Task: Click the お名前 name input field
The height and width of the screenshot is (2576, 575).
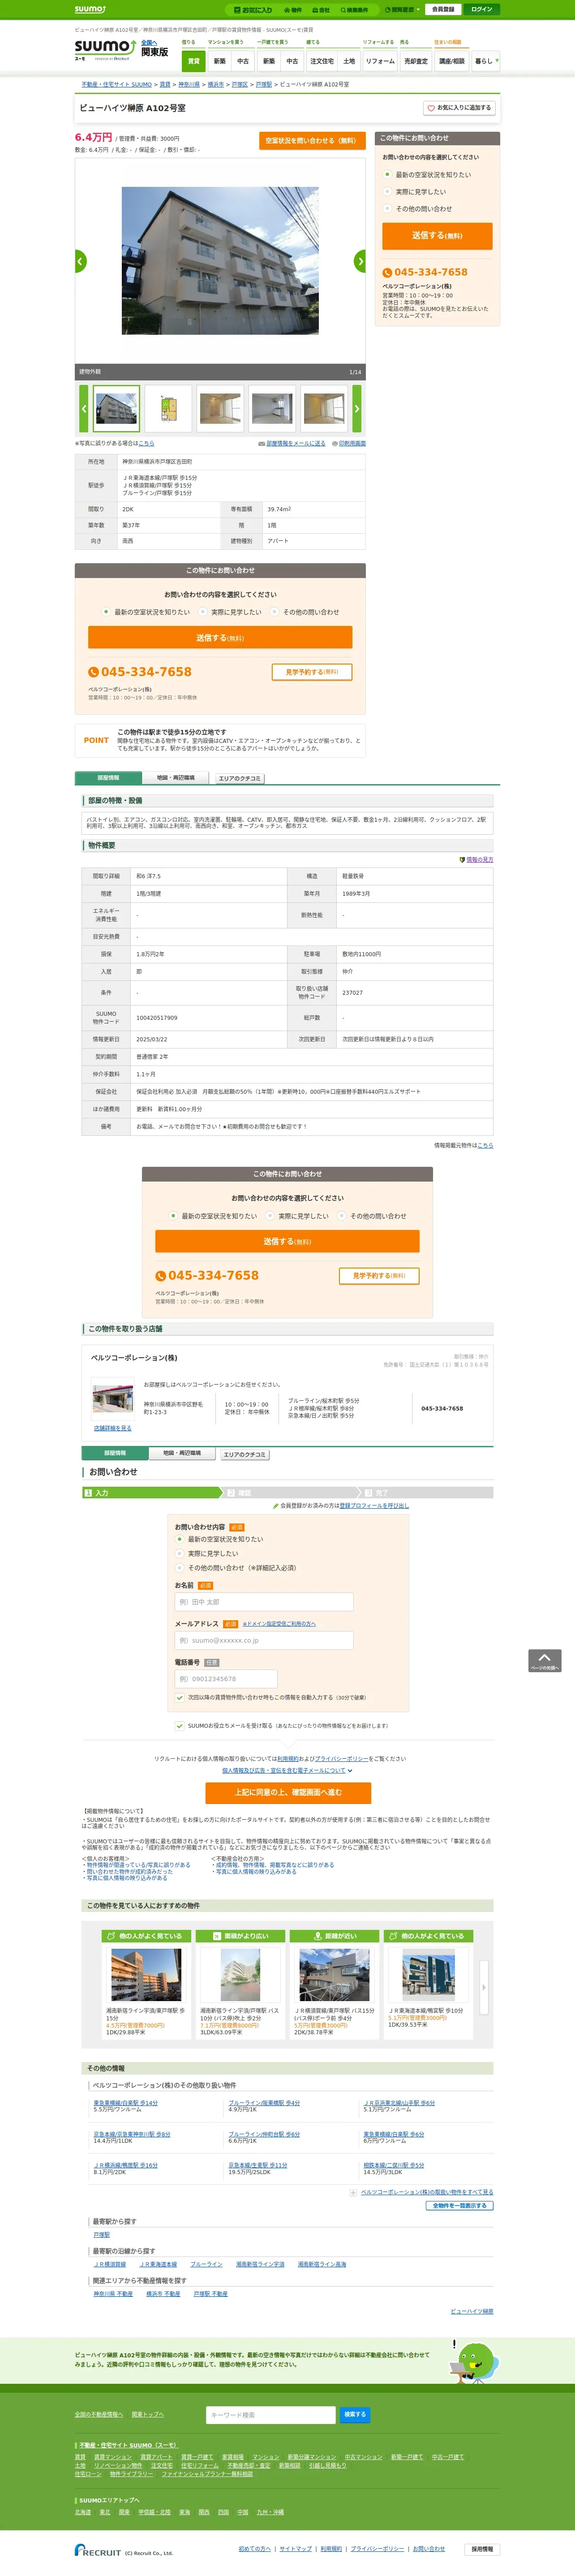Action: pos(264,1601)
